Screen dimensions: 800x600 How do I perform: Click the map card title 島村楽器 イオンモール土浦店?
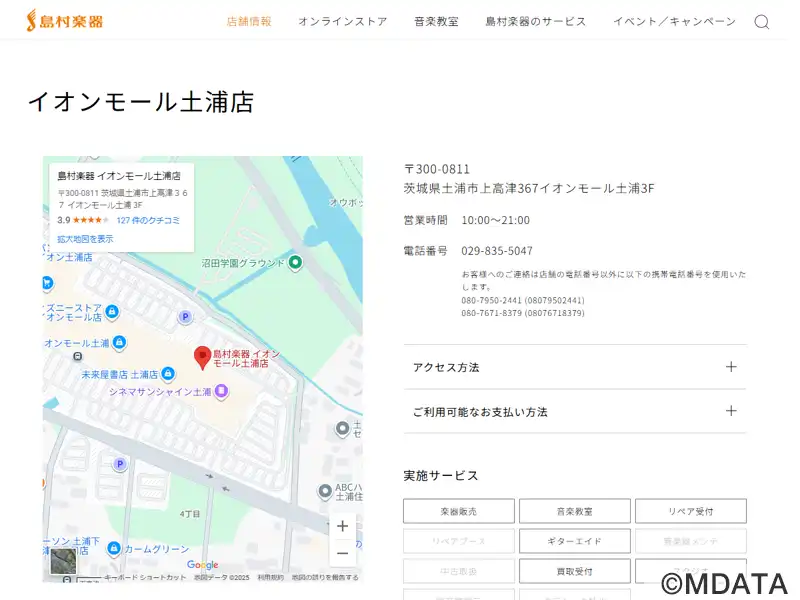[119, 176]
